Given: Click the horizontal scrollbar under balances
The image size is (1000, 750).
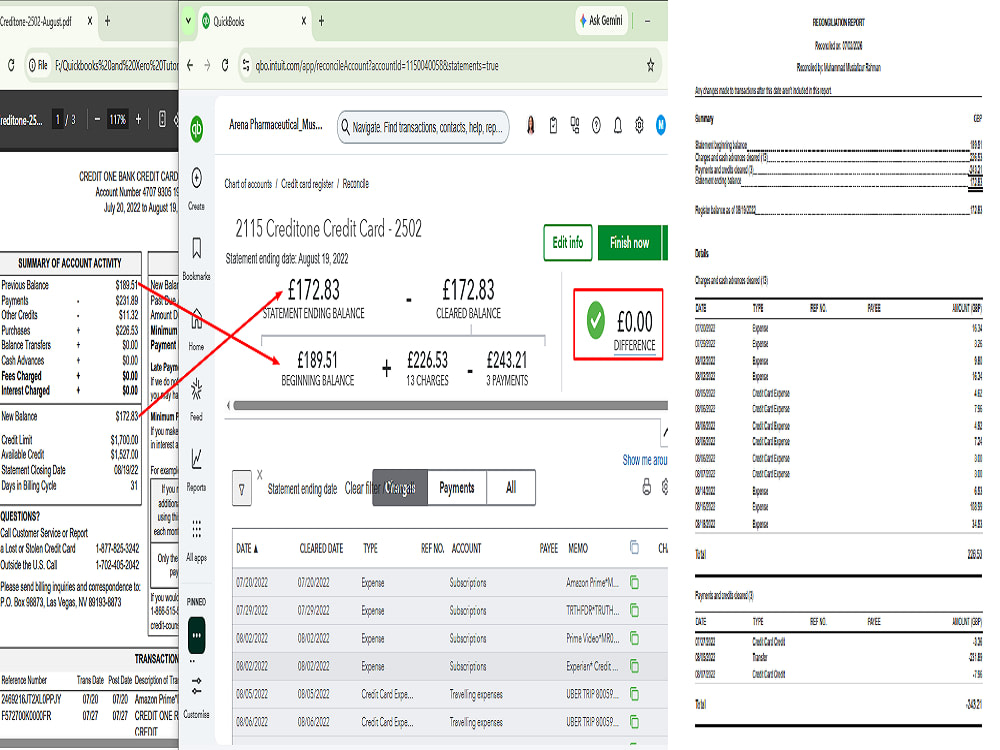Looking at the screenshot, I should (450, 406).
